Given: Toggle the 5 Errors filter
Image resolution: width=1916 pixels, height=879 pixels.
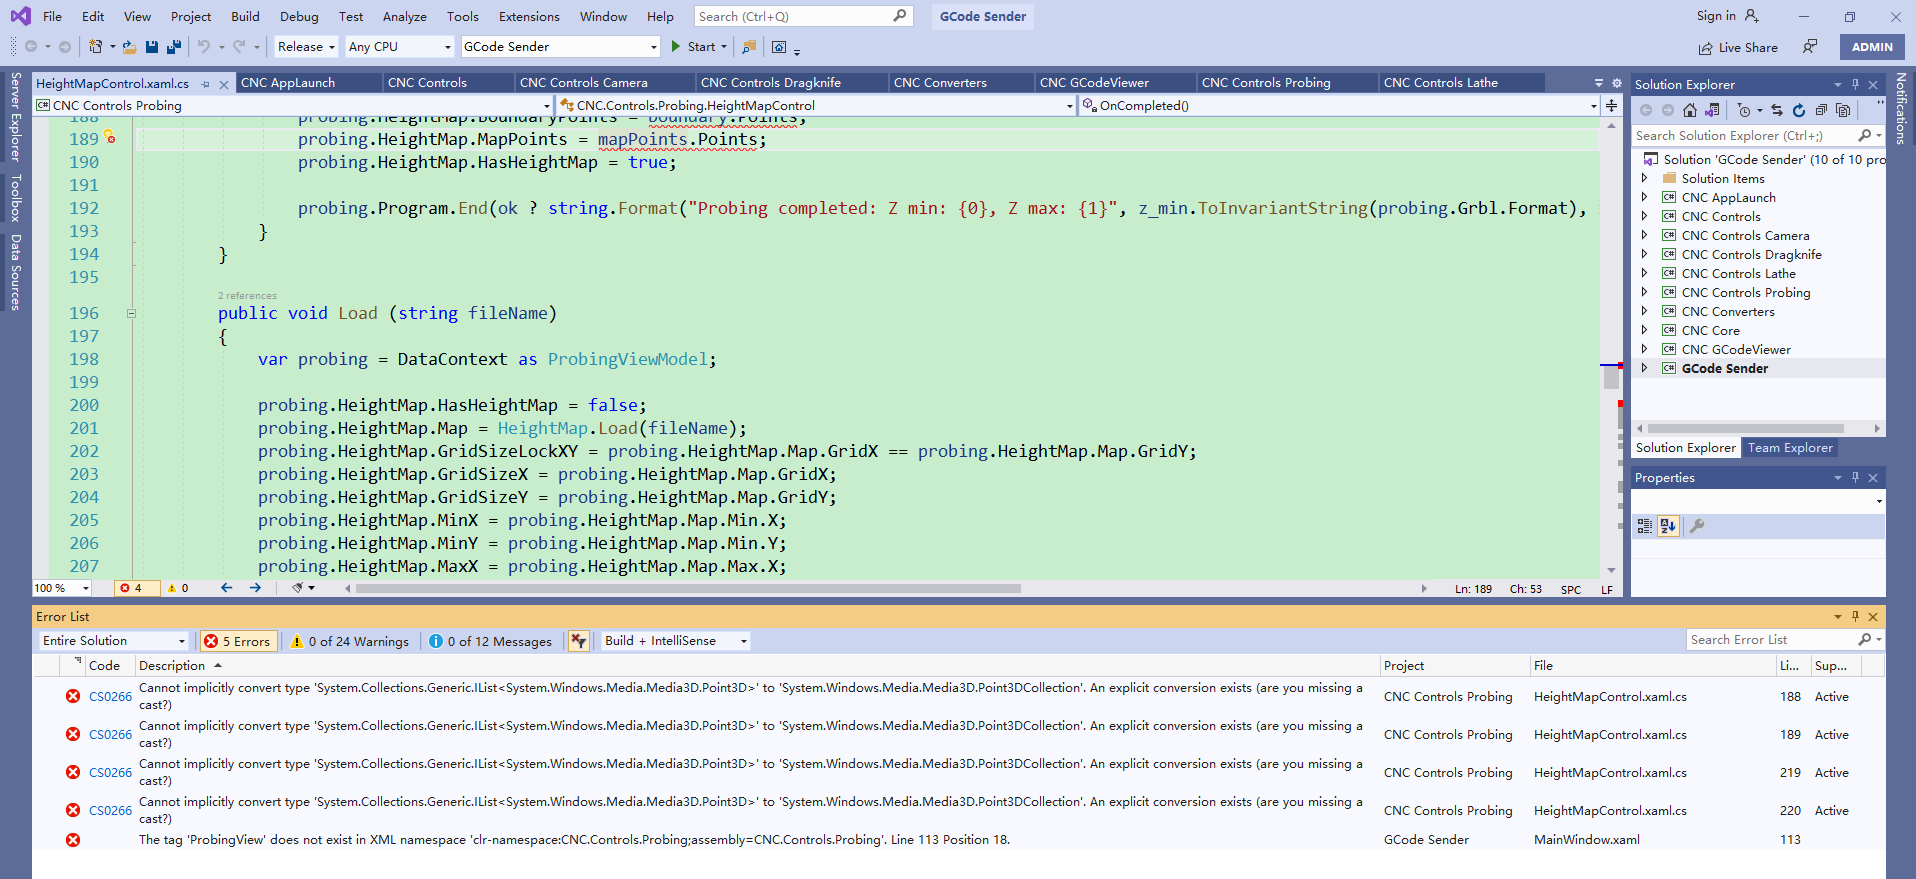Looking at the screenshot, I should pos(238,641).
